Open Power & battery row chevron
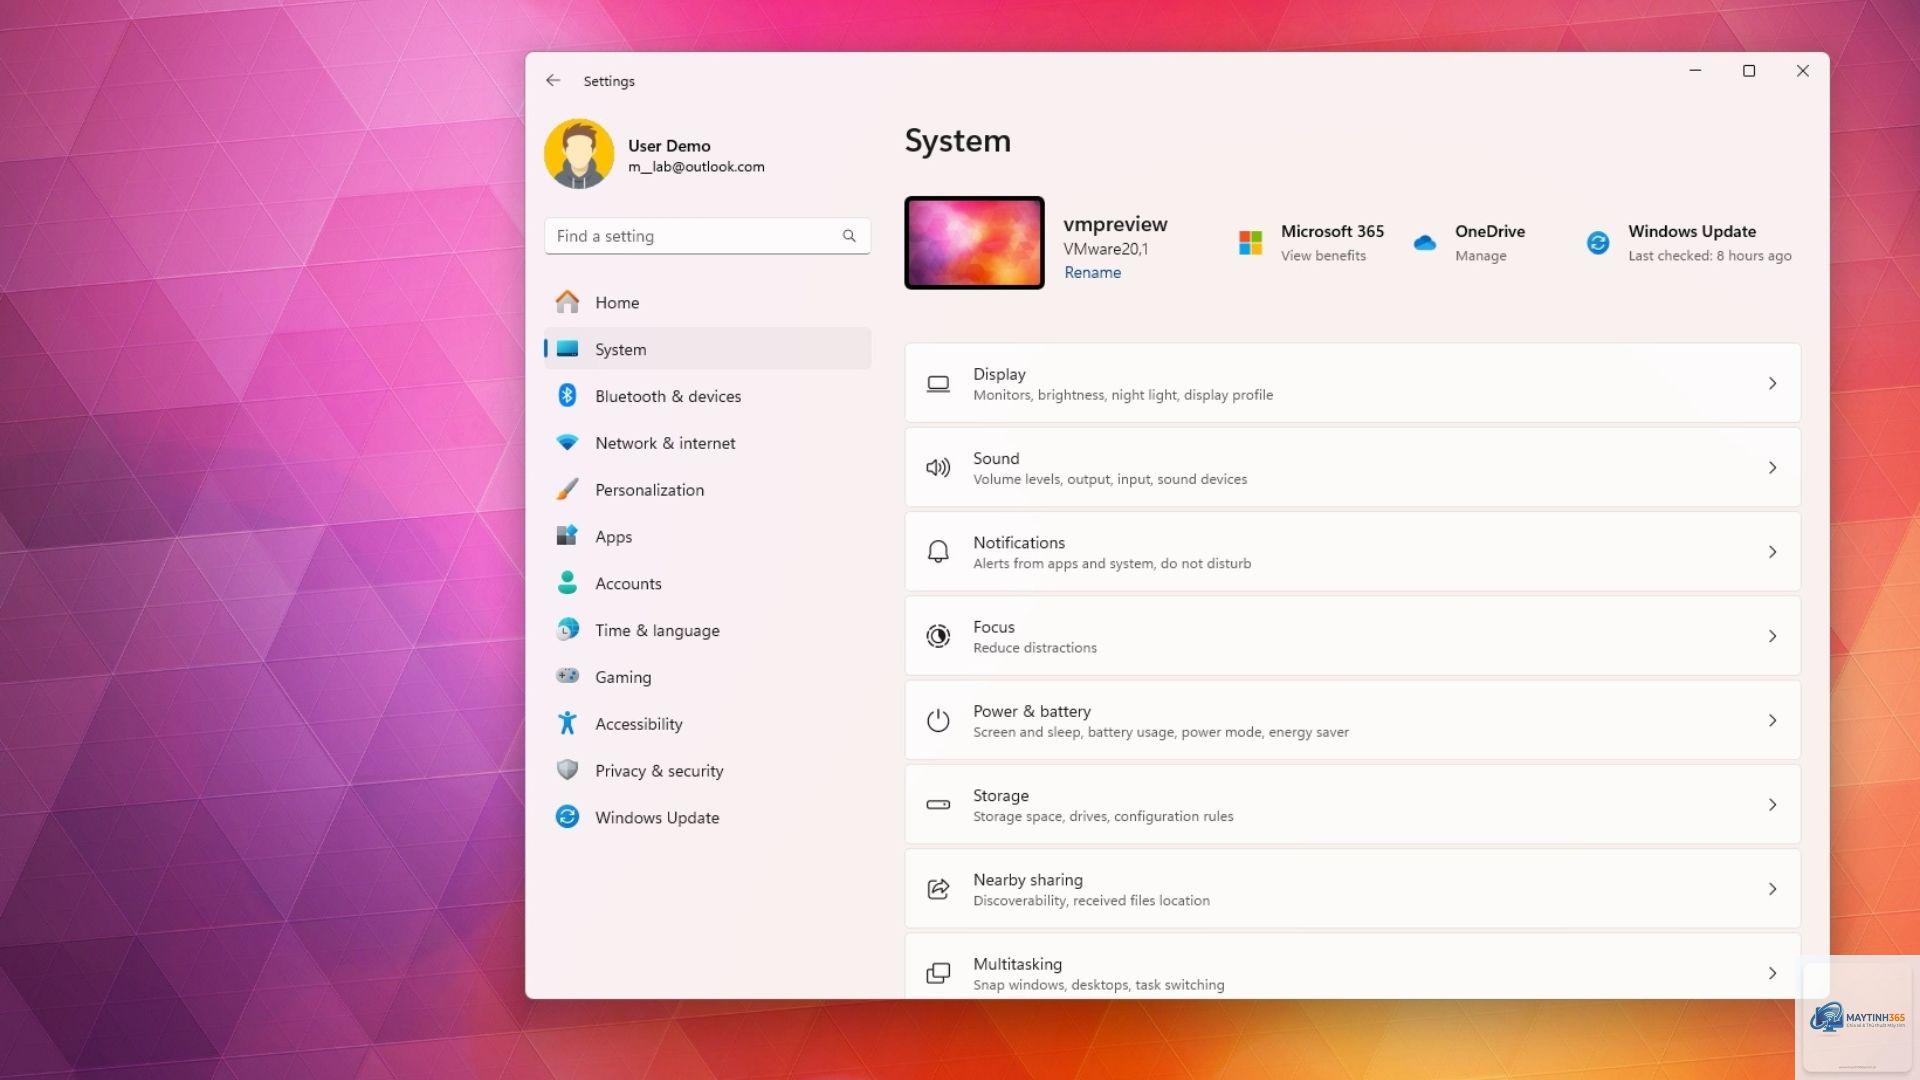Viewport: 1920px width, 1080px height. [x=1772, y=720]
